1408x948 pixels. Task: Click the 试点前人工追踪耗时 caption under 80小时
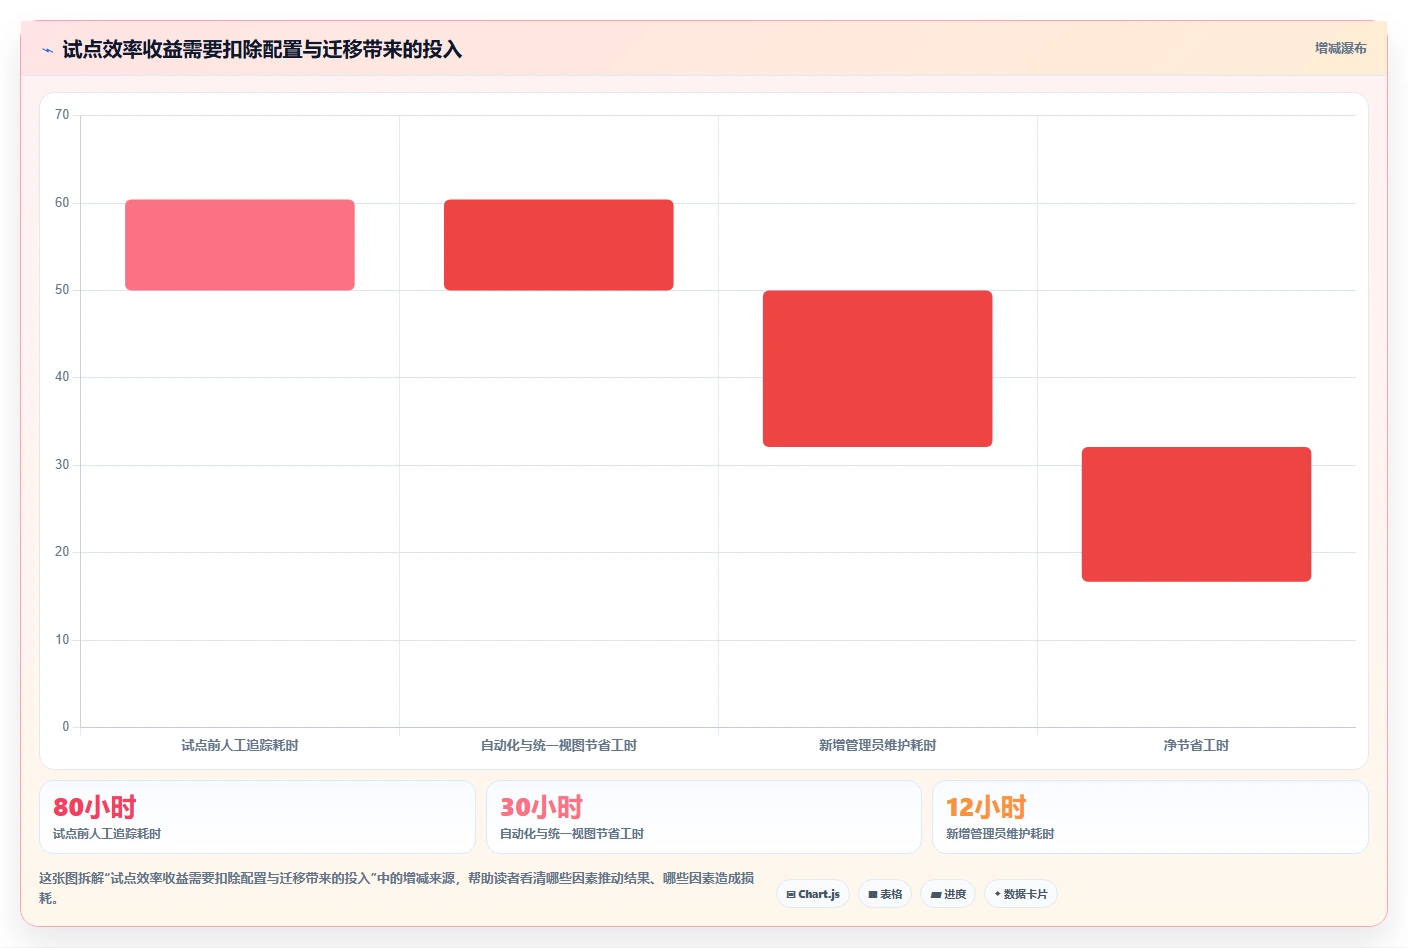[107, 834]
